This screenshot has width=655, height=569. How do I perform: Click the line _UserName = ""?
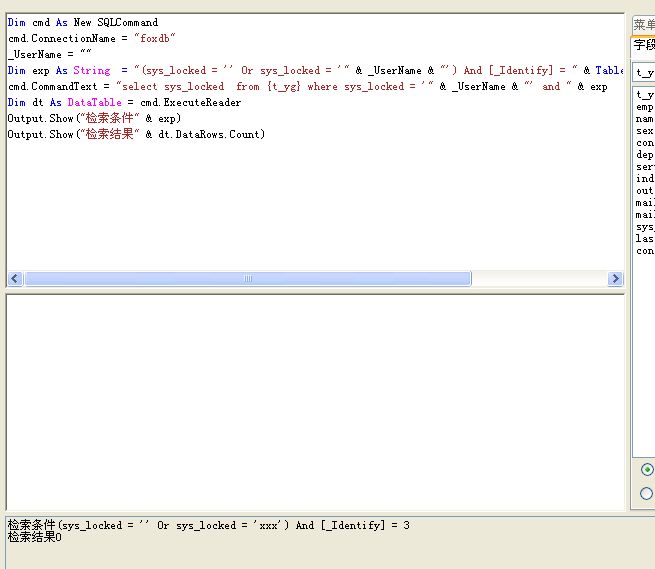(49, 54)
